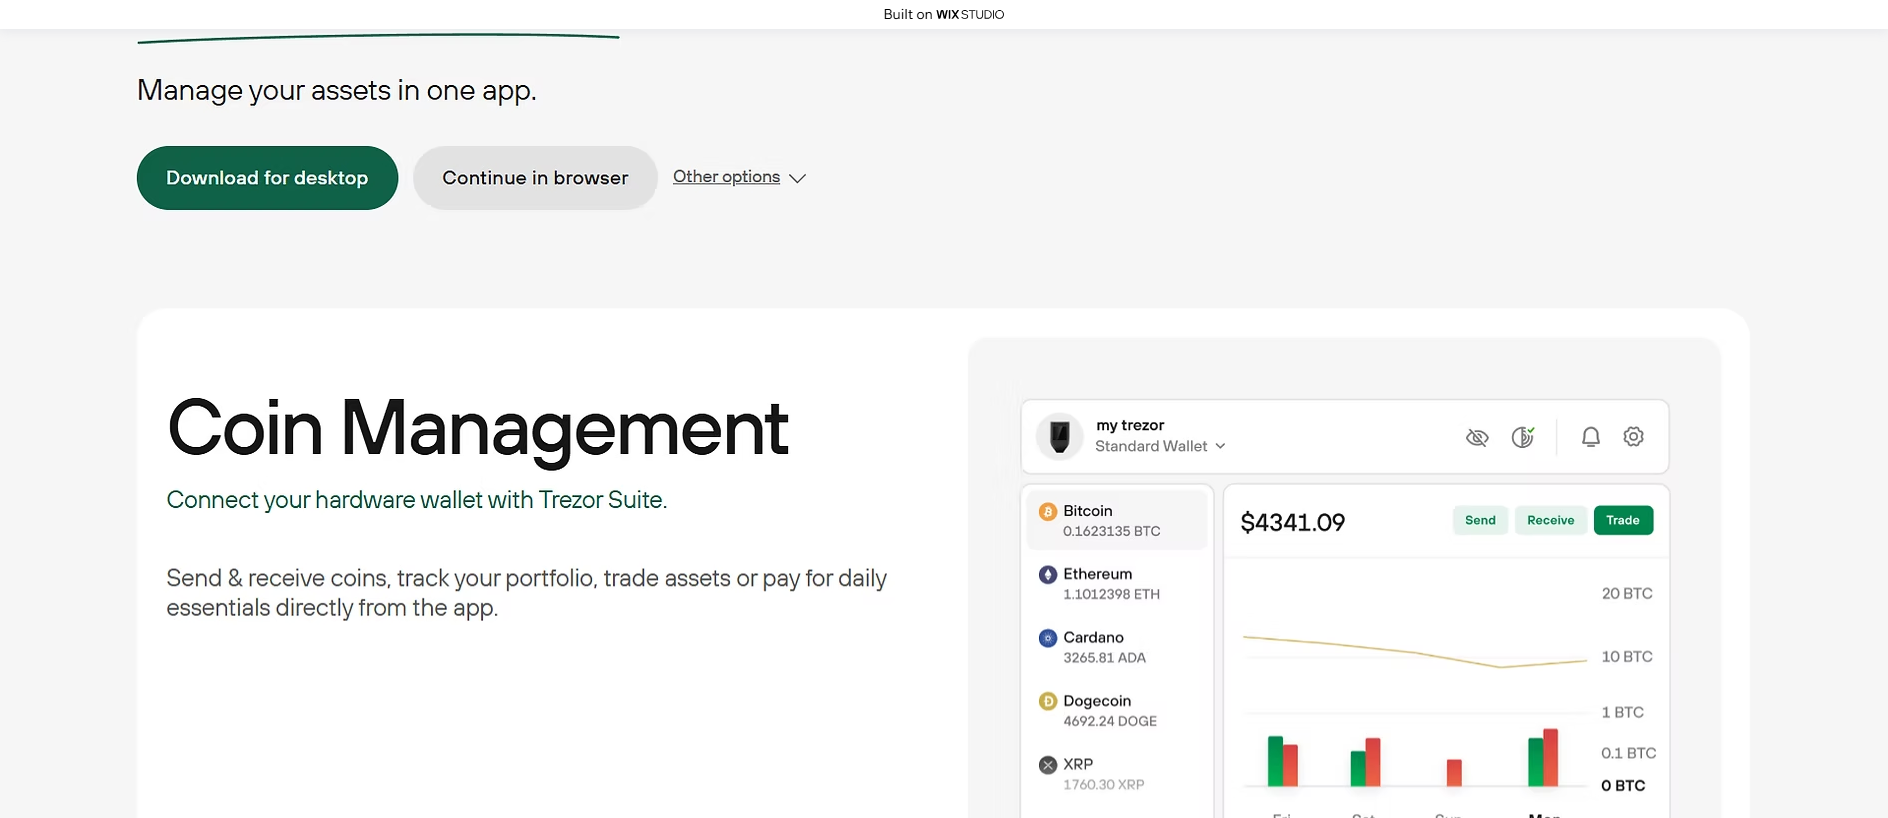This screenshot has height=818, width=1888.
Task: Click the Connect your hardware wallet tagline
Action: click(417, 500)
